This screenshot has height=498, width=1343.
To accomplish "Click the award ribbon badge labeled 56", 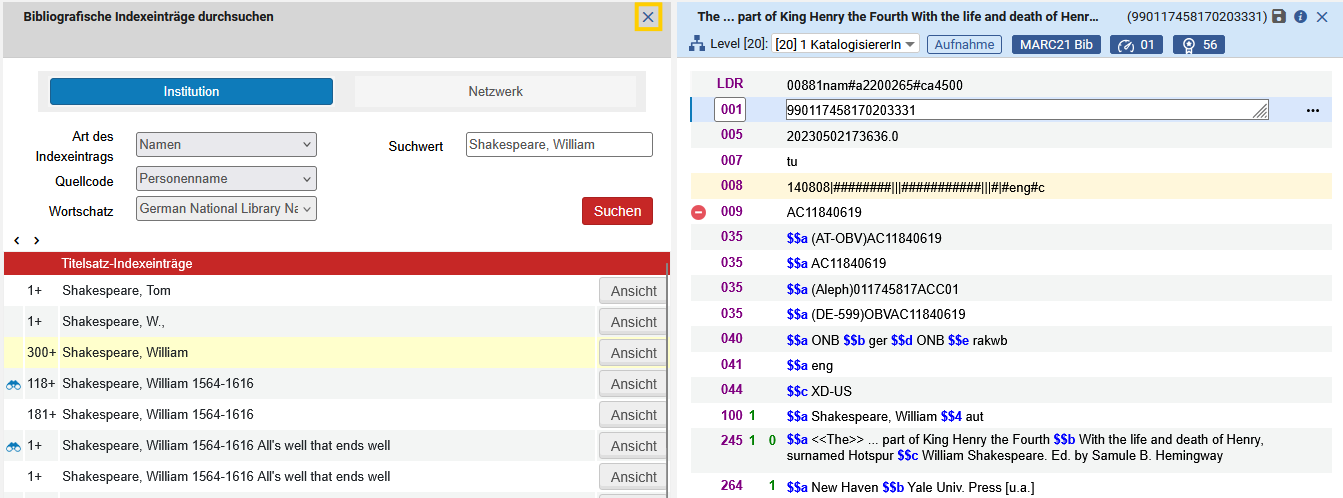I will click(x=1198, y=44).
